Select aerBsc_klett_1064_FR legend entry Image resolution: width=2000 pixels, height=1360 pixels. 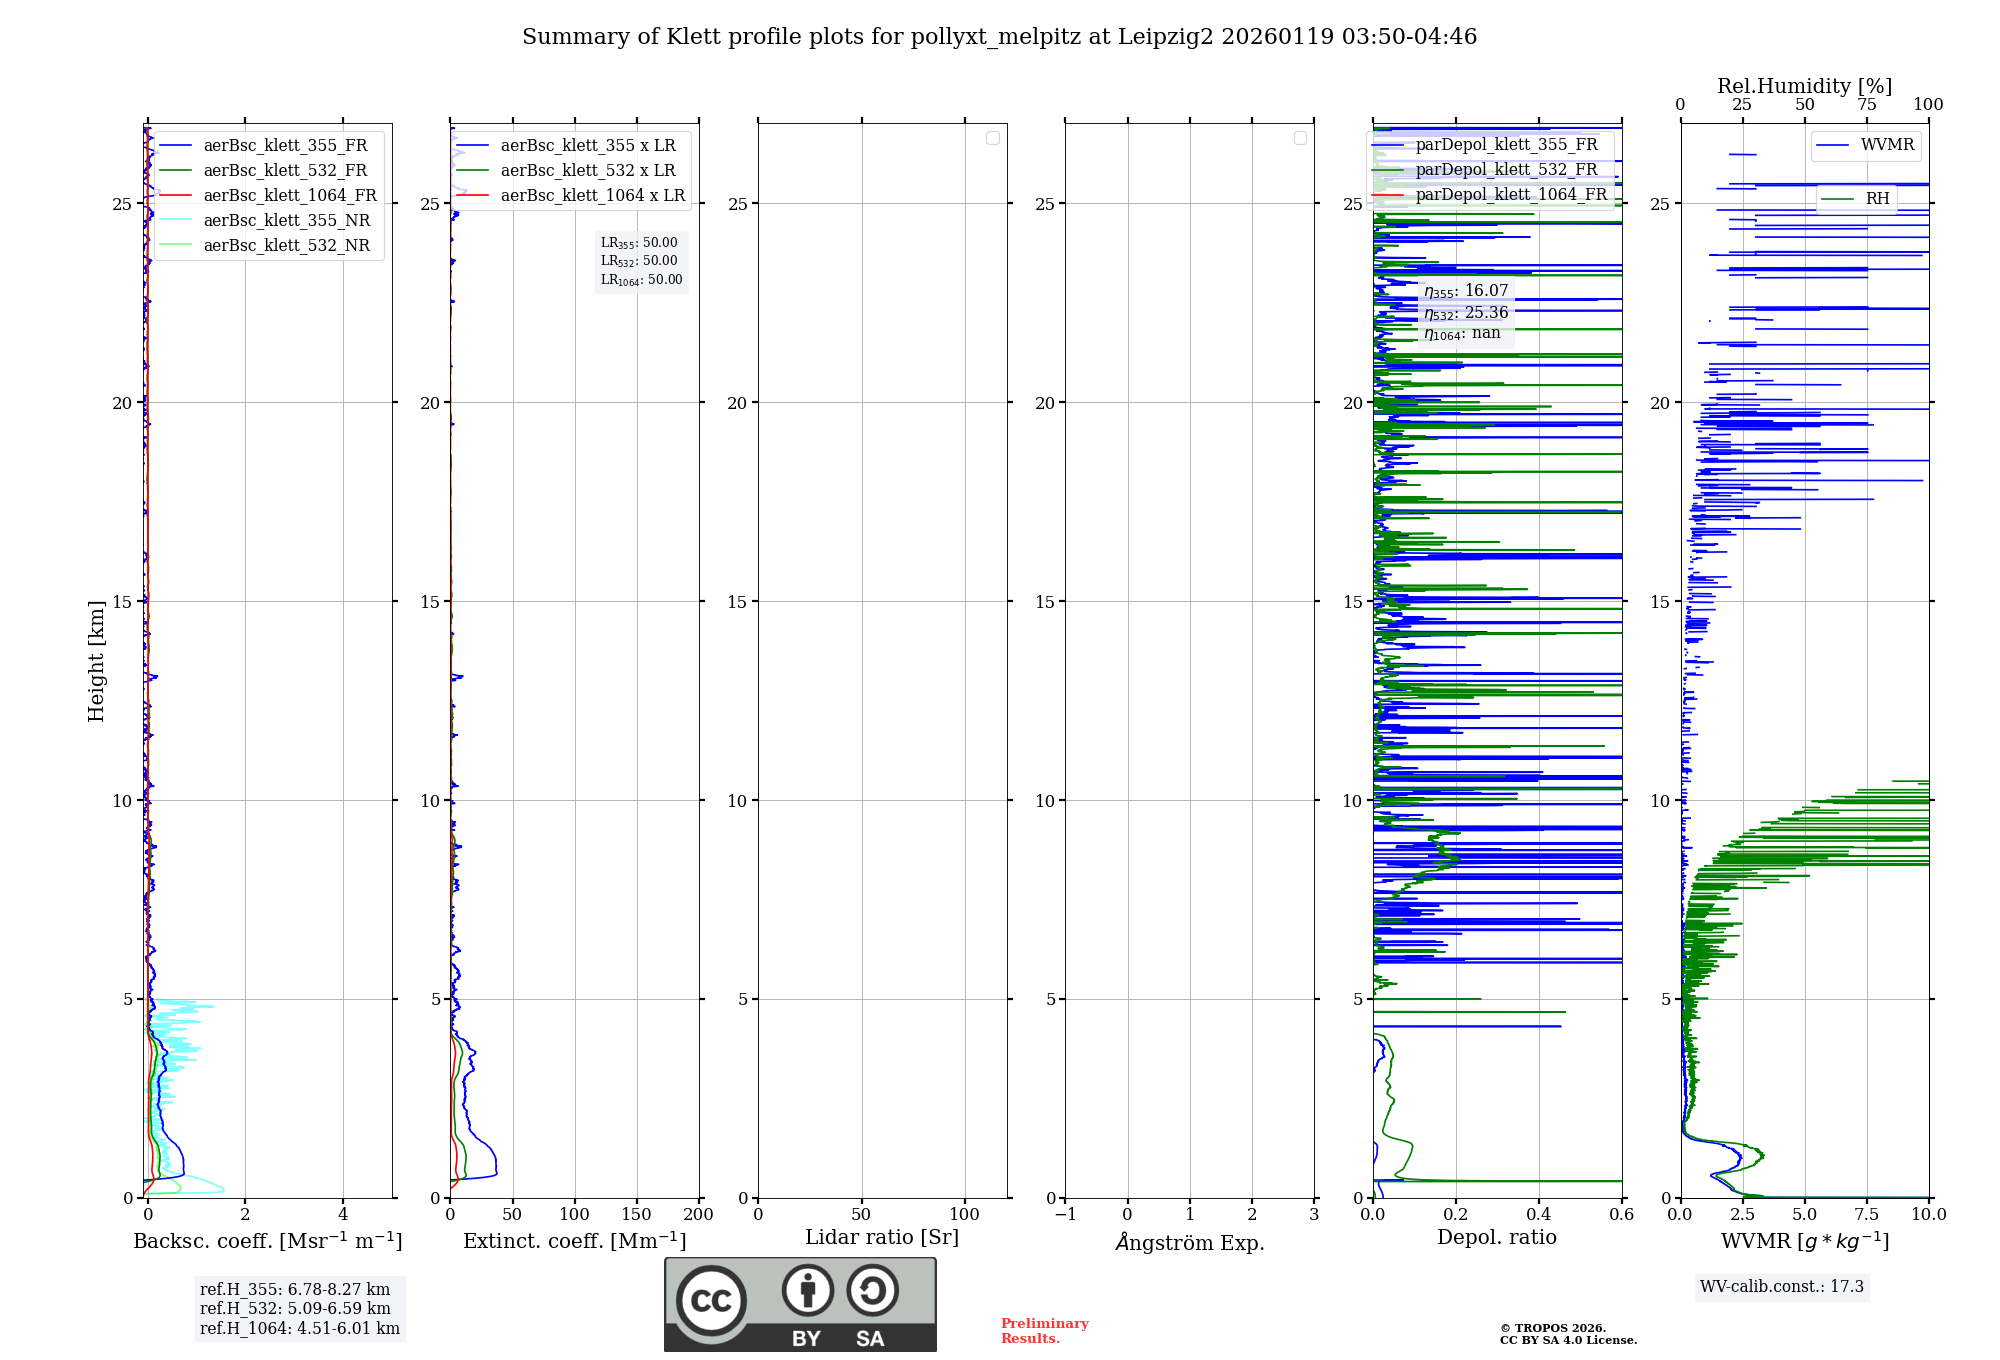[289, 195]
